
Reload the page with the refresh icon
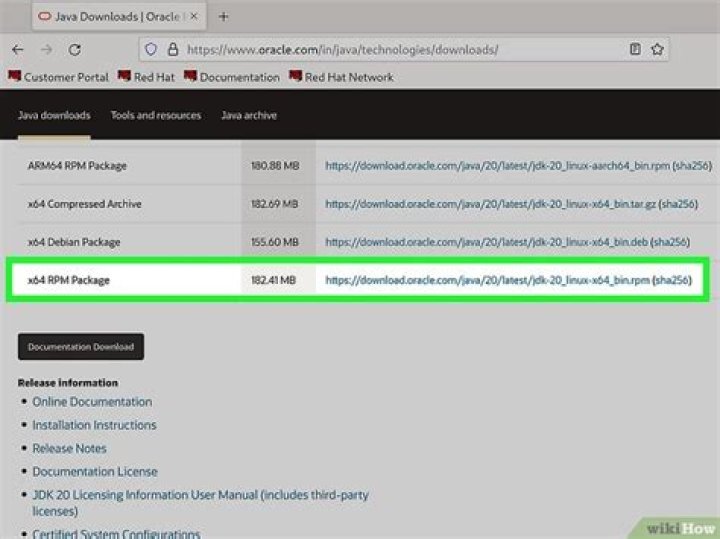tap(75, 50)
